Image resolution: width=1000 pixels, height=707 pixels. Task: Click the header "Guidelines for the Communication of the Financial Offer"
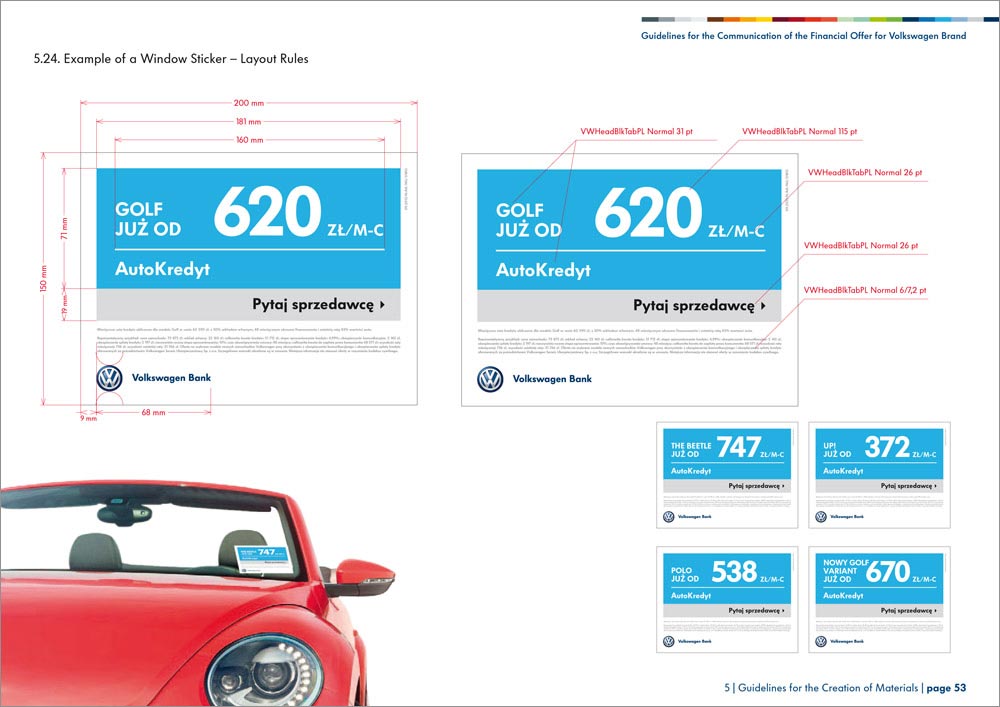click(x=758, y=36)
